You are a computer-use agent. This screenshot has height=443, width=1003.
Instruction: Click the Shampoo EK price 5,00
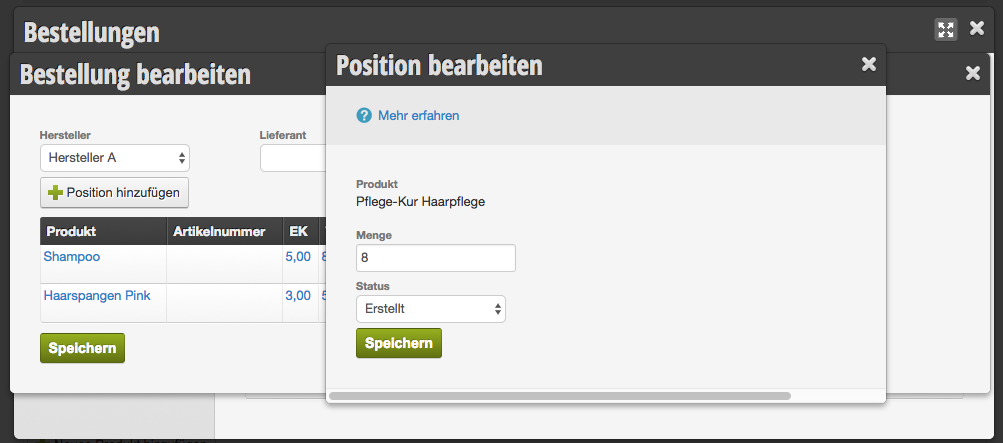(298, 257)
